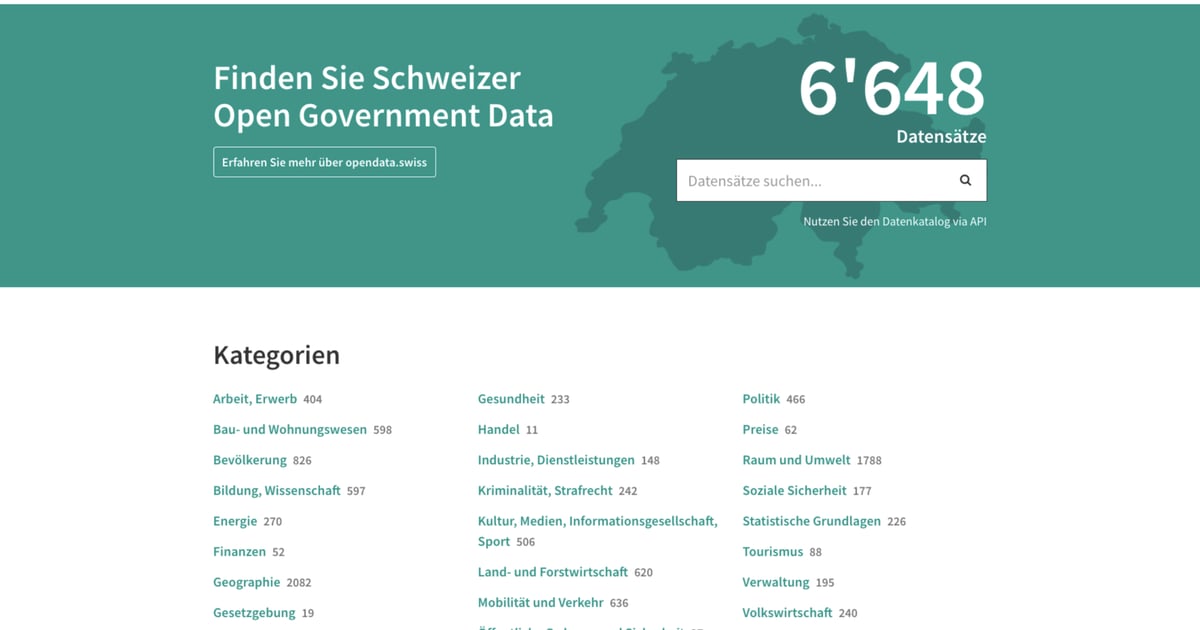Click the 'Datensätze' label under the count
Screen dimensions: 1200x630
(x=941, y=137)
